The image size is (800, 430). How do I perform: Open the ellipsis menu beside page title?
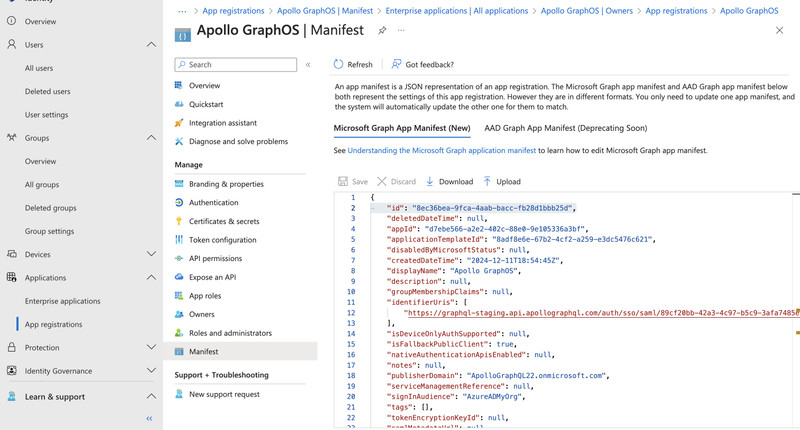click(x=401, y=31)
